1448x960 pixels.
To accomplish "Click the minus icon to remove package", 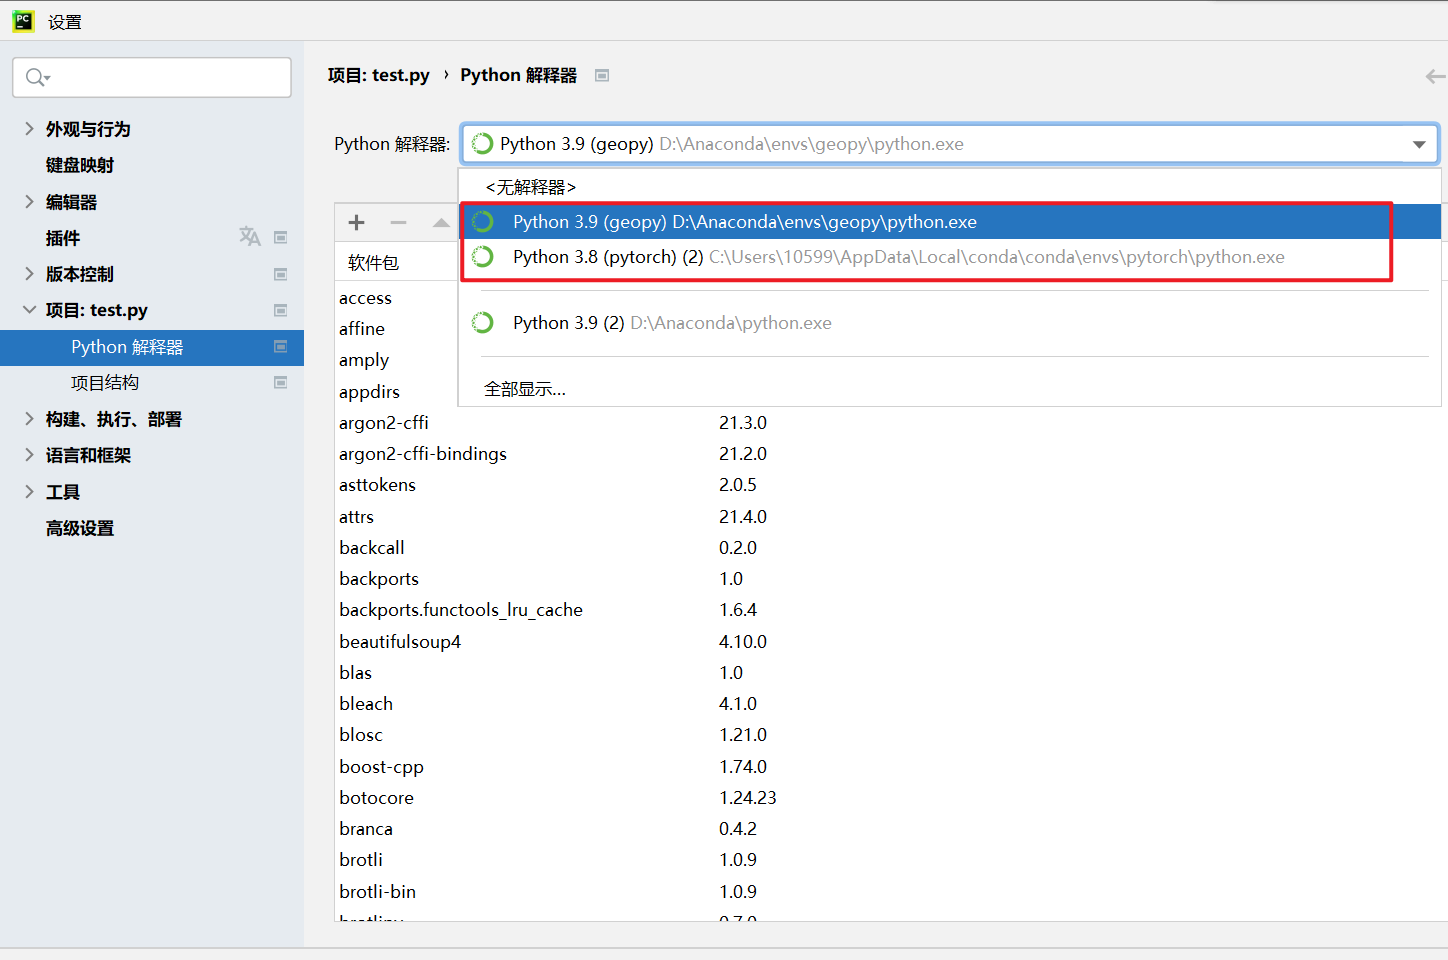I will tap(398, 223).
